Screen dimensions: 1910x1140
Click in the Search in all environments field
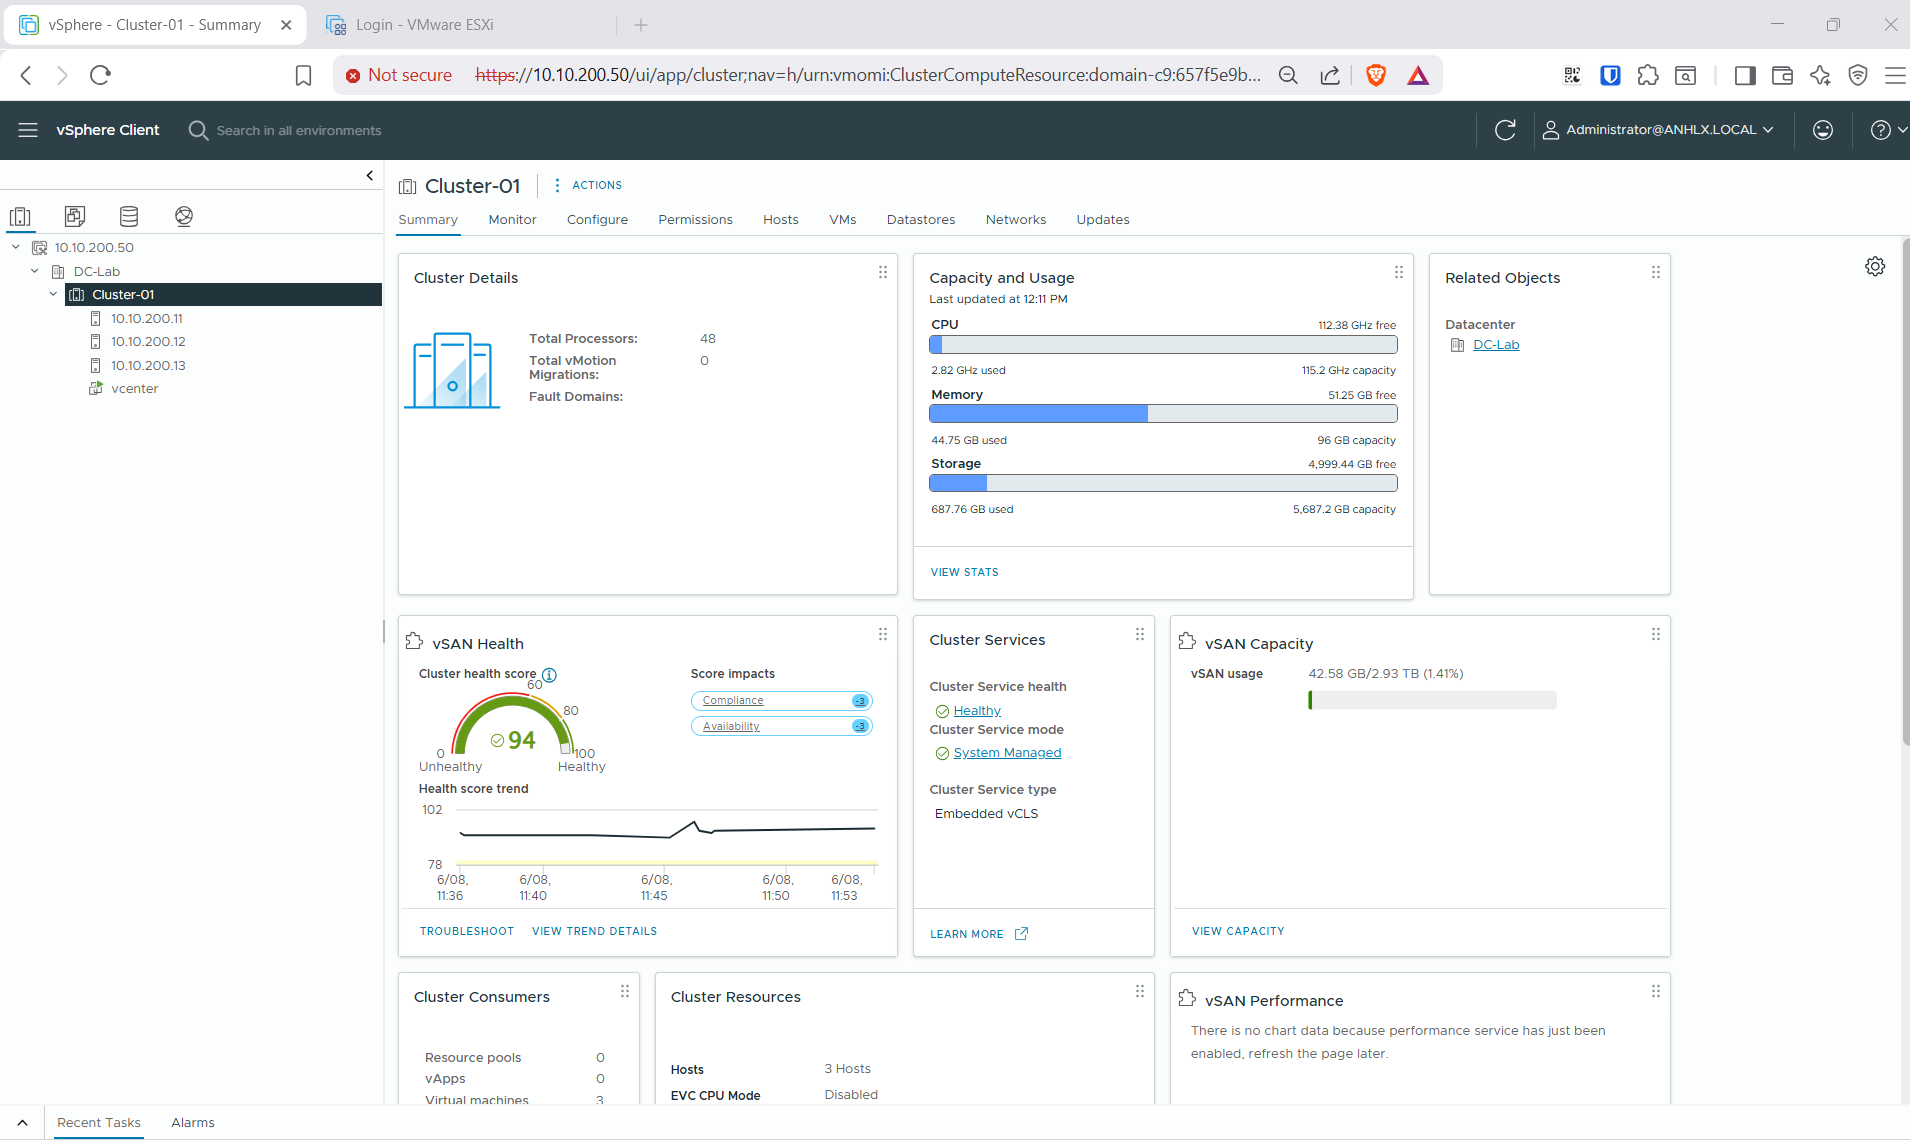pos(298,131)
